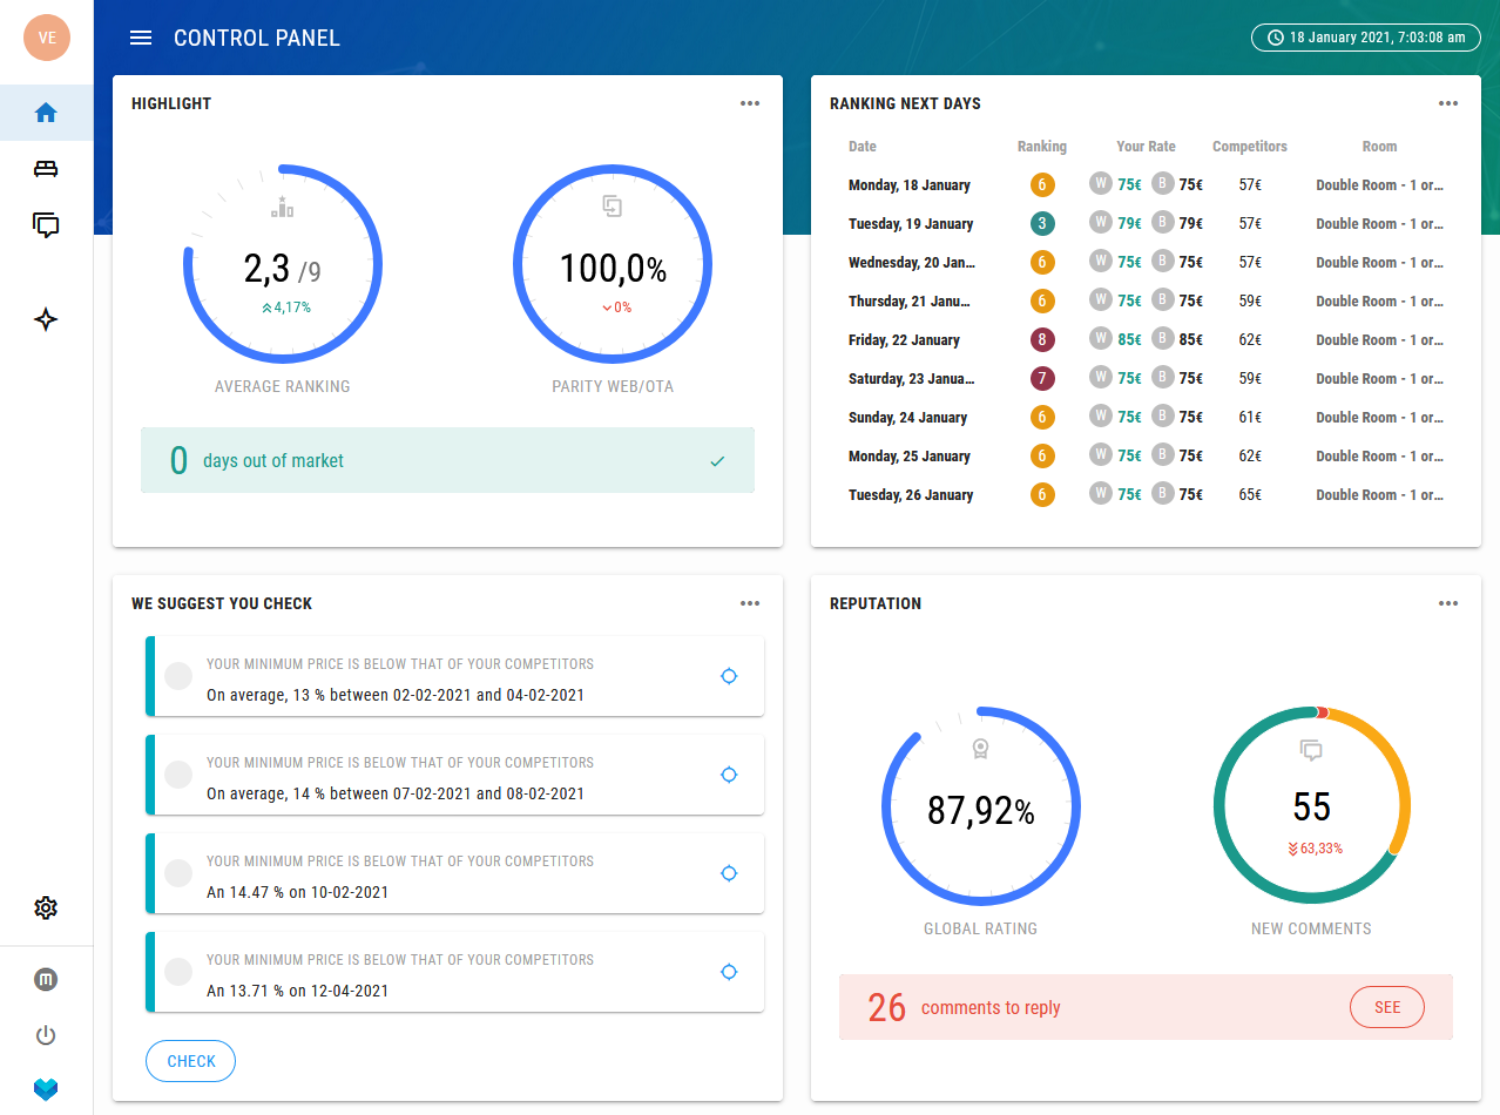This screenshot has width=1500, height=1115.
Task: Click target icon on 14 % suggestion
Action: point(729,775)
